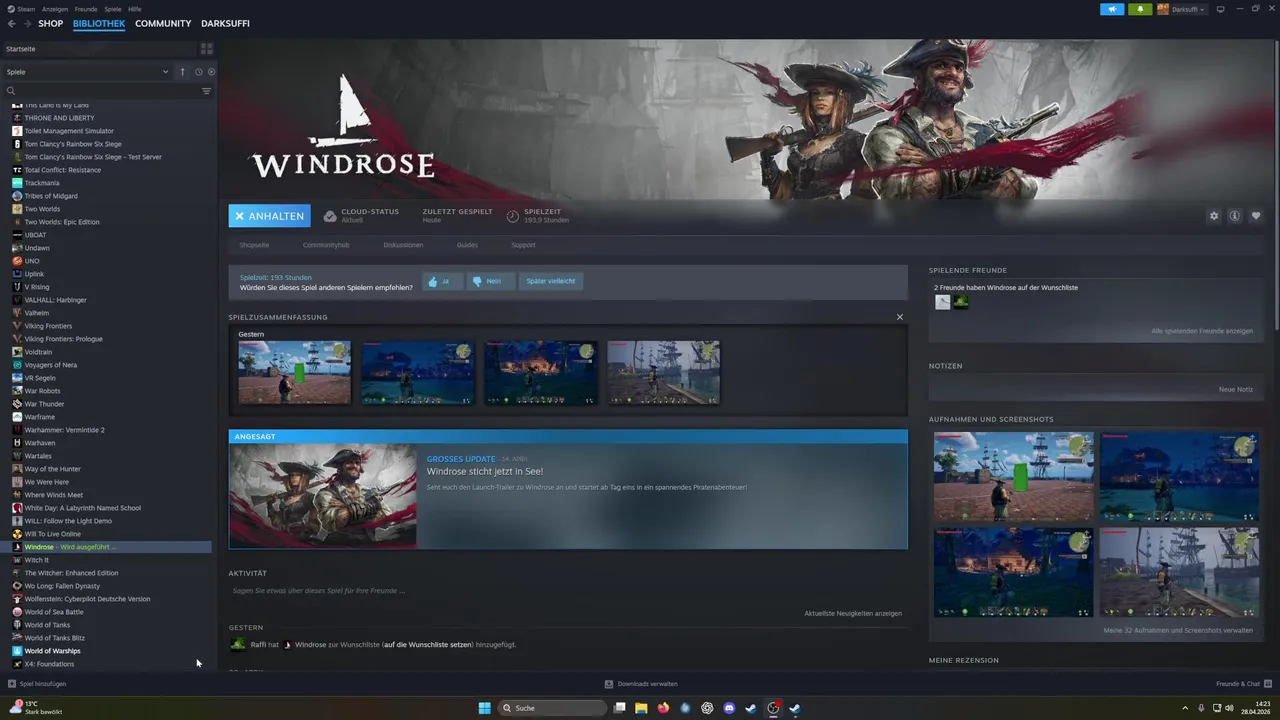Click the first friend avatar on wishlist
Screen dimensions: 1280x720
(x=942, y=302)
